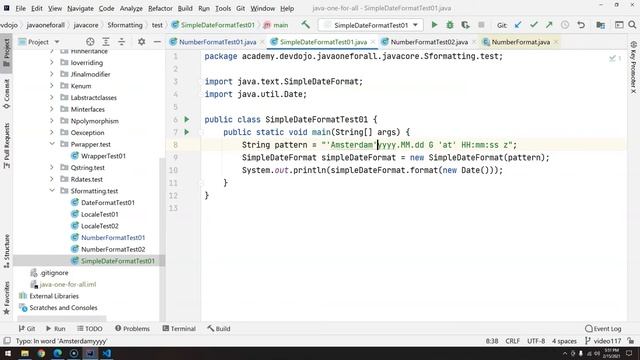This screenshot has width=640, height=360.
Task: Switch to NumberFormatTest01.java tab
Action: [218, 42]
